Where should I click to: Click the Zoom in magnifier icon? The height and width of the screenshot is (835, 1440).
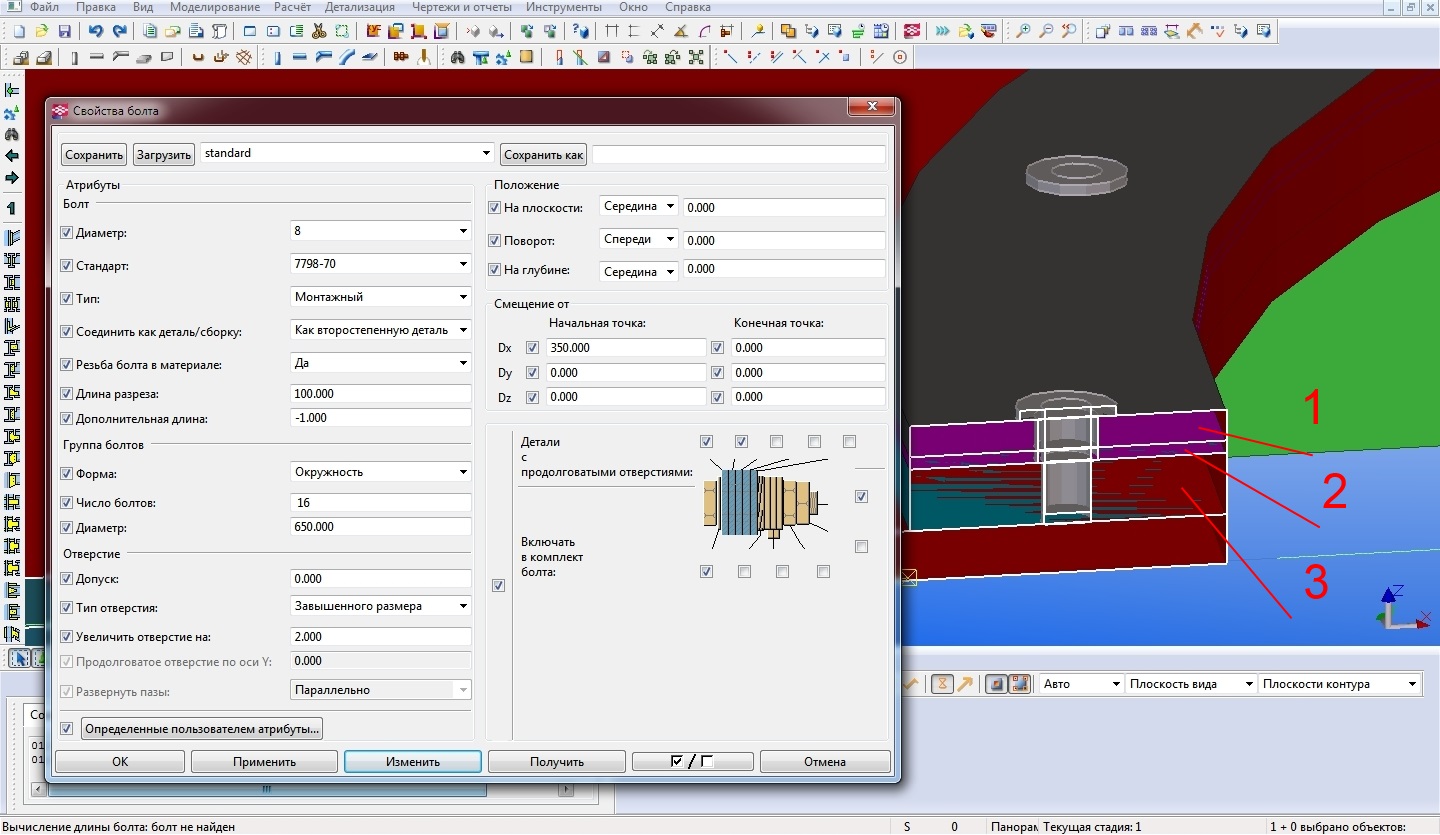[x=1023, y=31]
